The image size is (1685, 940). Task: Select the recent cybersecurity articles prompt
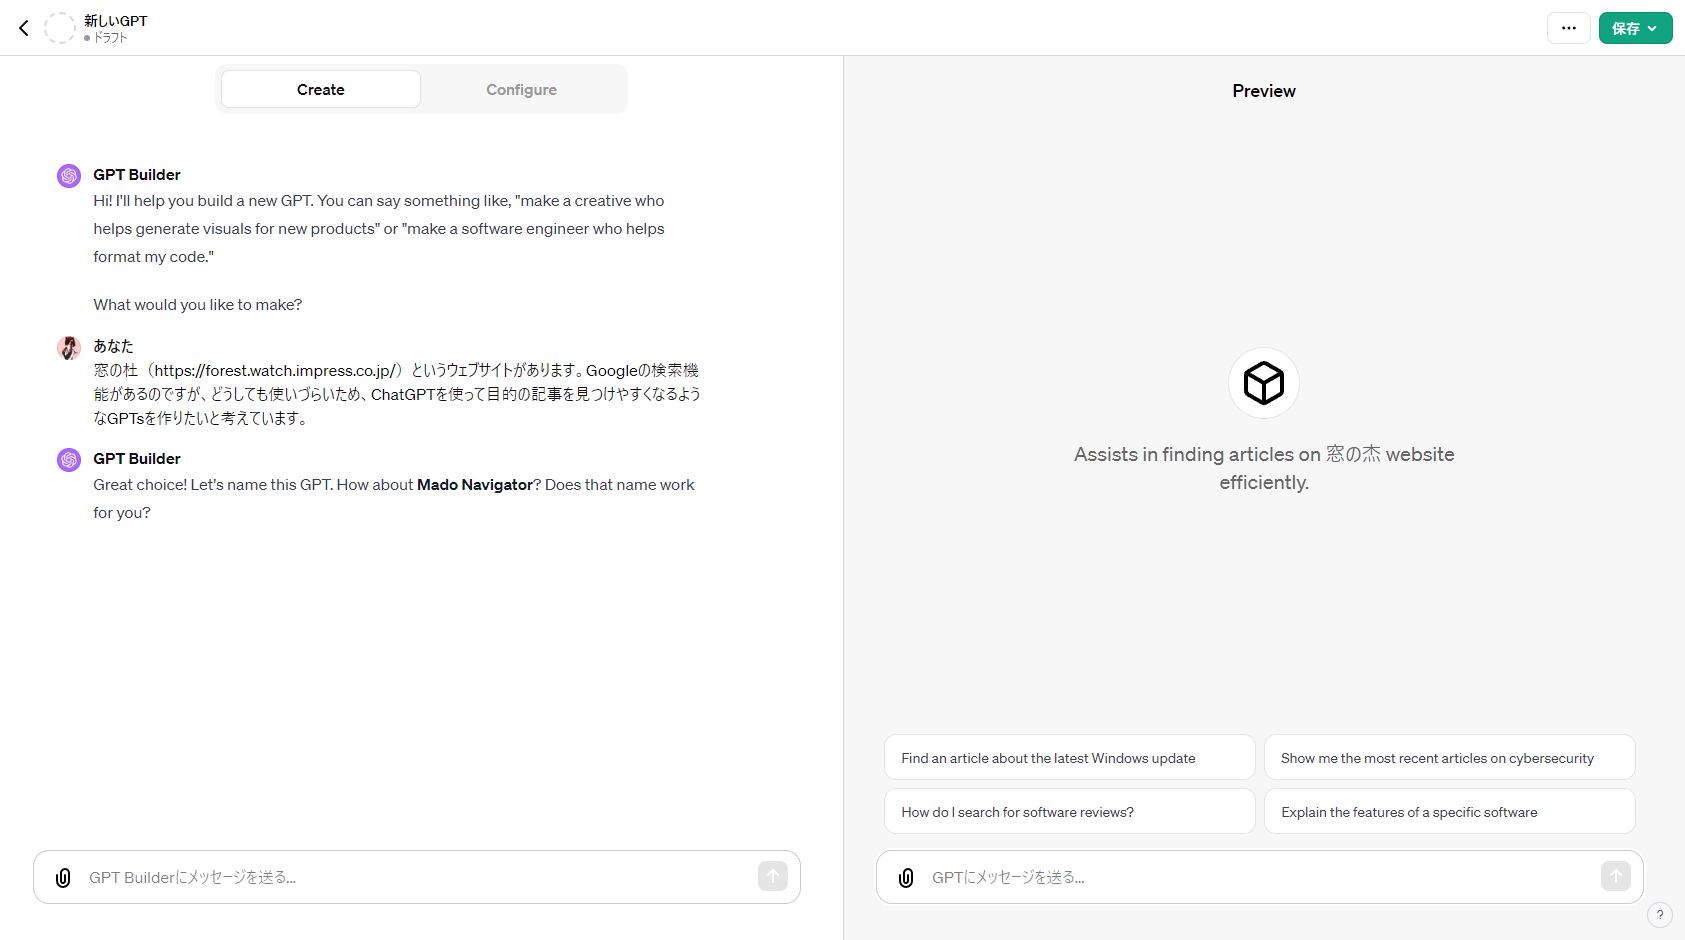click(x=1449, y=758)
